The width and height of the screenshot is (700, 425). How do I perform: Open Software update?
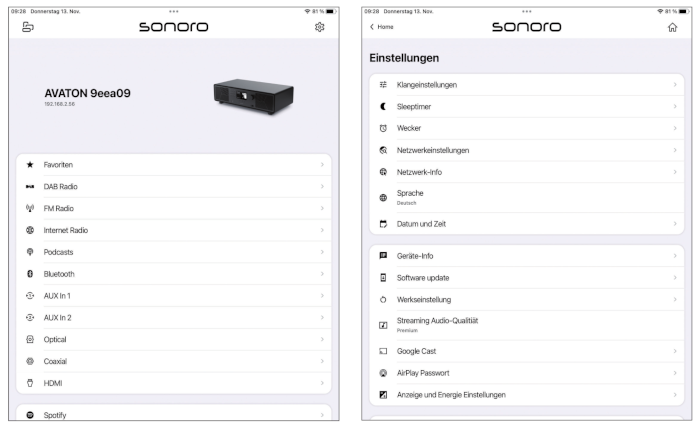click(x=527, y=278)
